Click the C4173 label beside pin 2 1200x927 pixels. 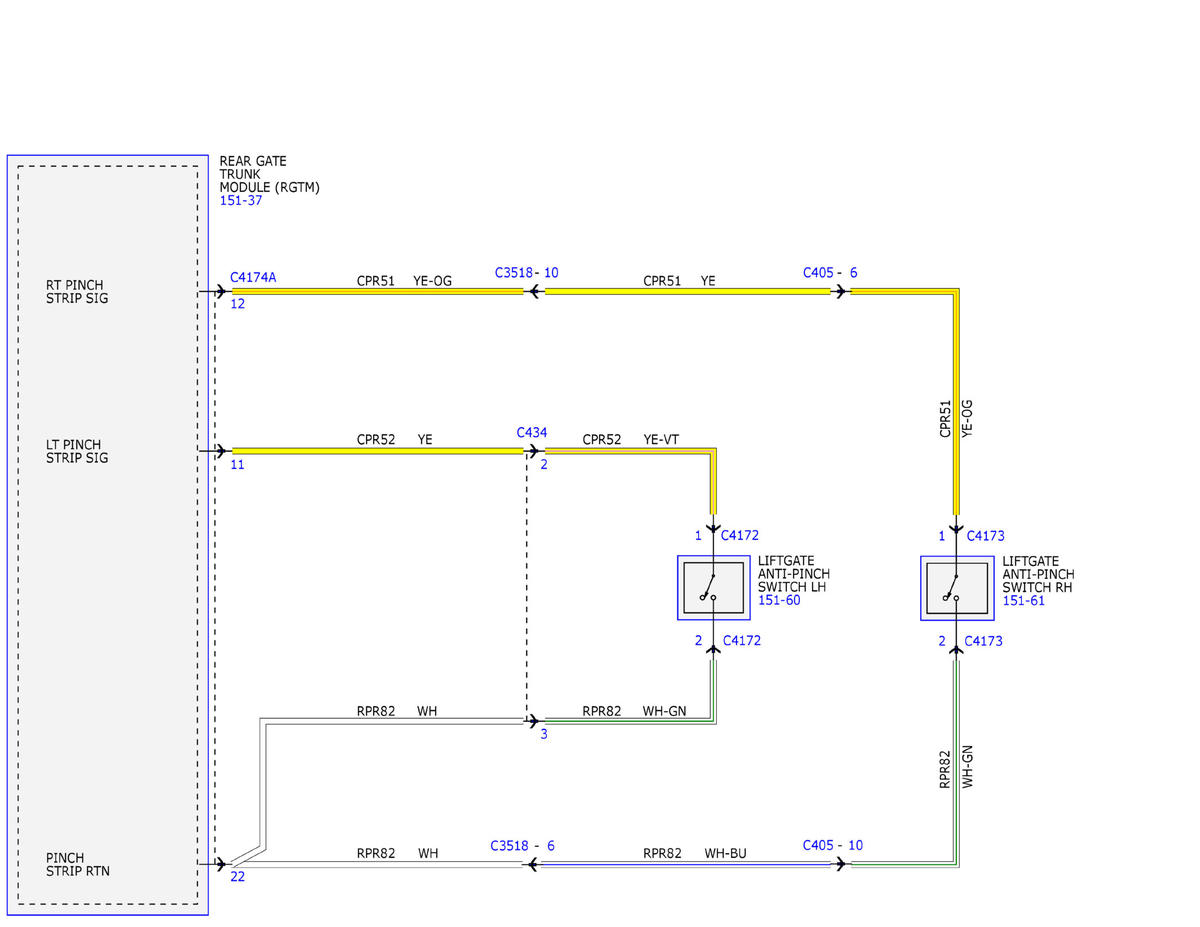click(985, 640)
